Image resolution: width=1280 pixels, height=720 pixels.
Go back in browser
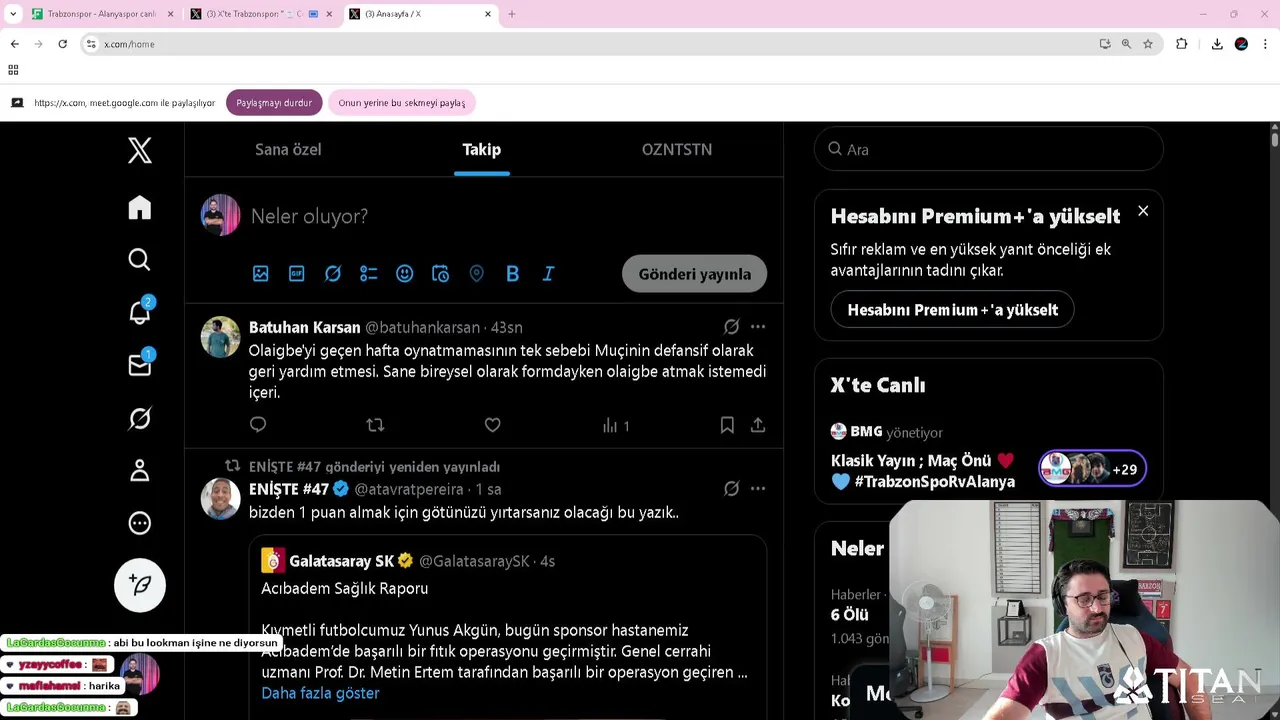[x=14, y=44]
